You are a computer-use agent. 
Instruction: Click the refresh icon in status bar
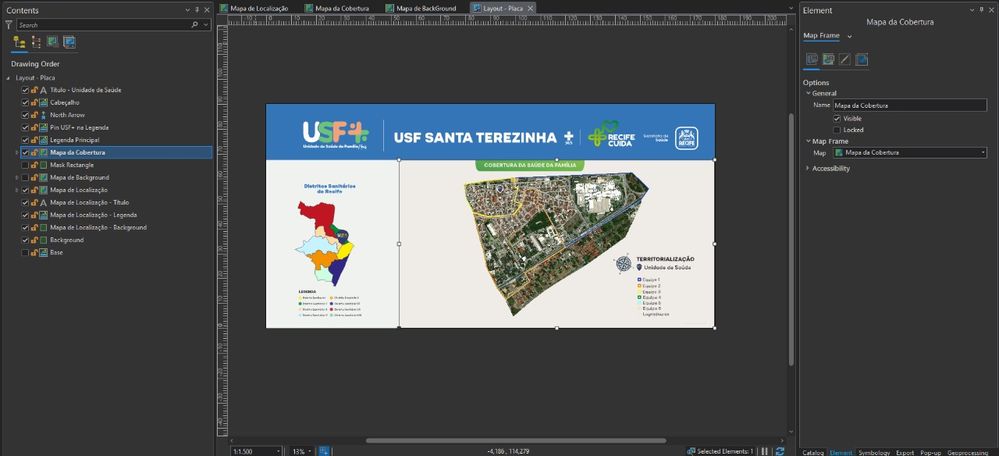pyautogui.click(x=781, y=451)
